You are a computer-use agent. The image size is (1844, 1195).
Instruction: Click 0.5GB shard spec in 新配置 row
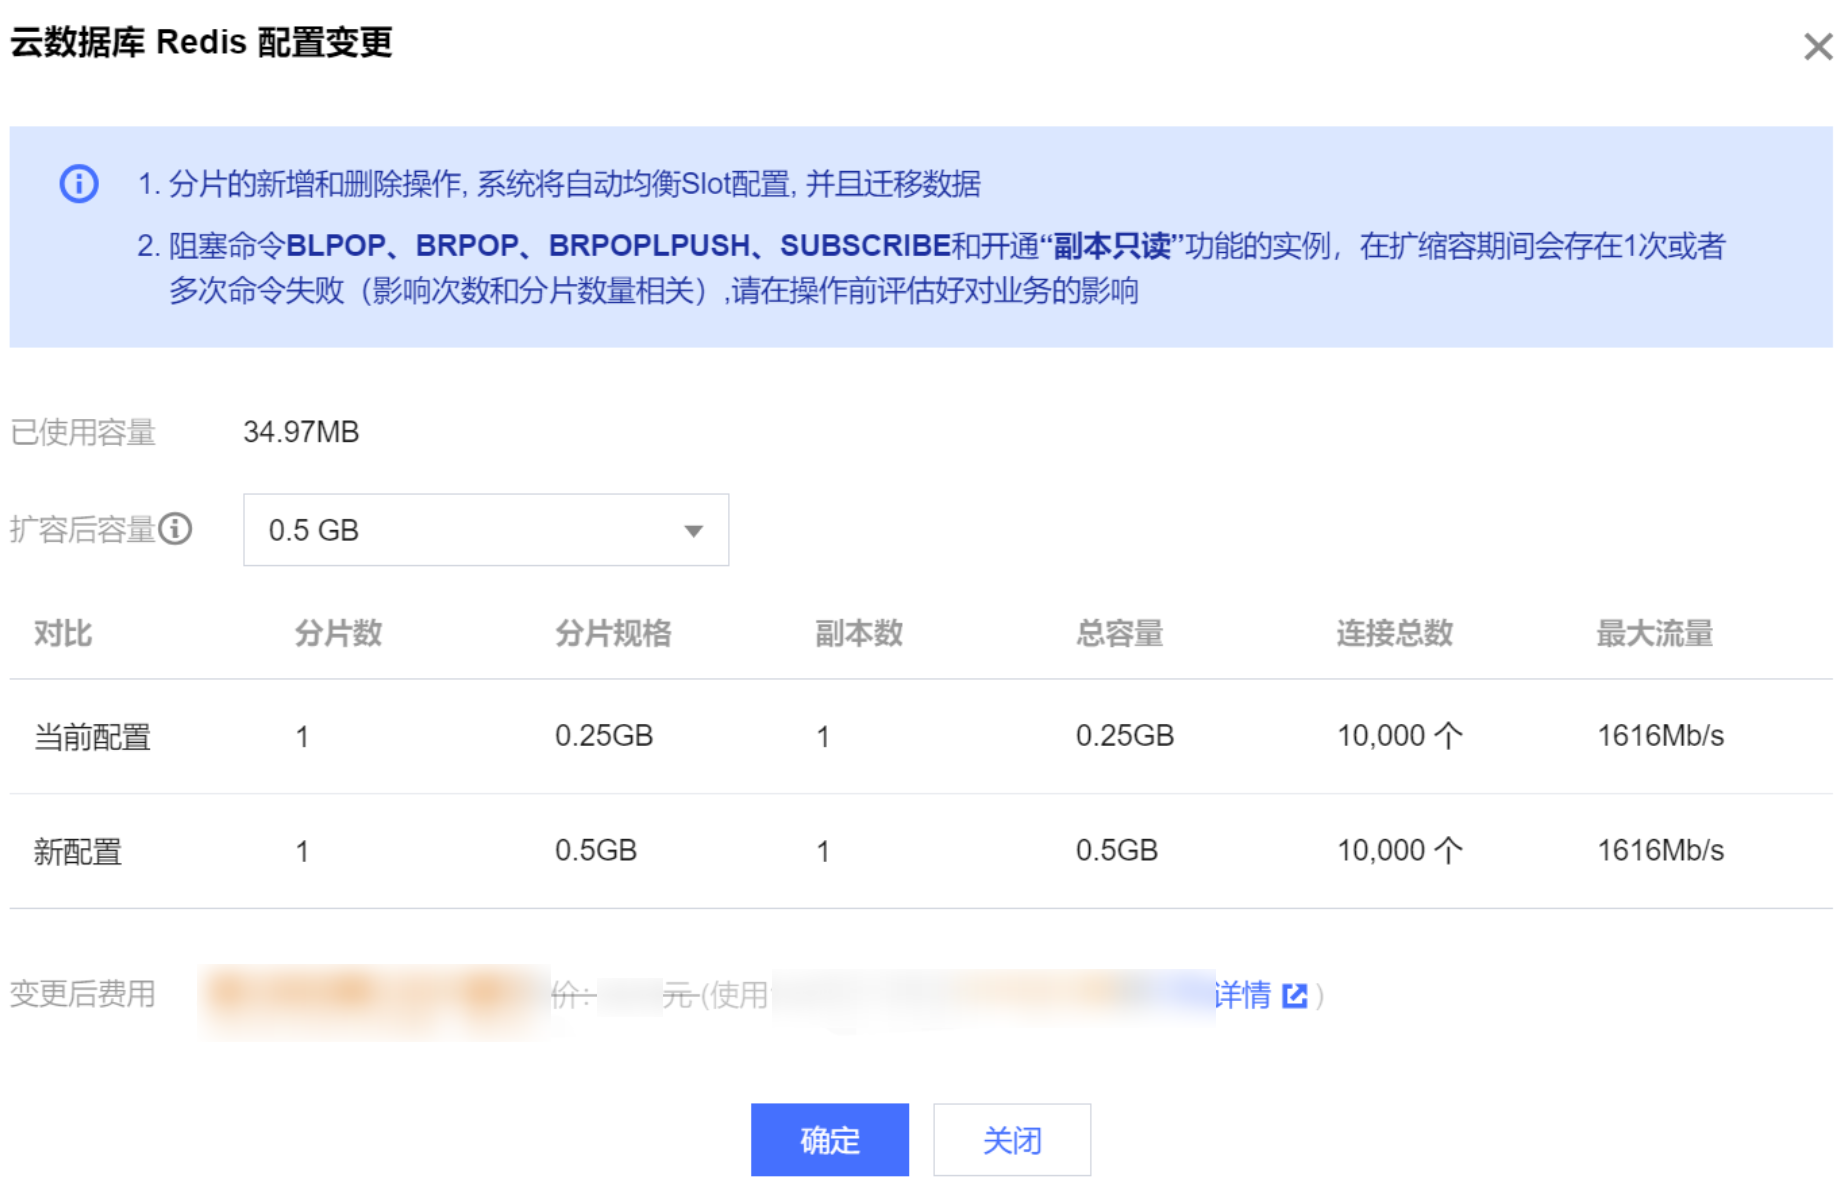(596, 851)
